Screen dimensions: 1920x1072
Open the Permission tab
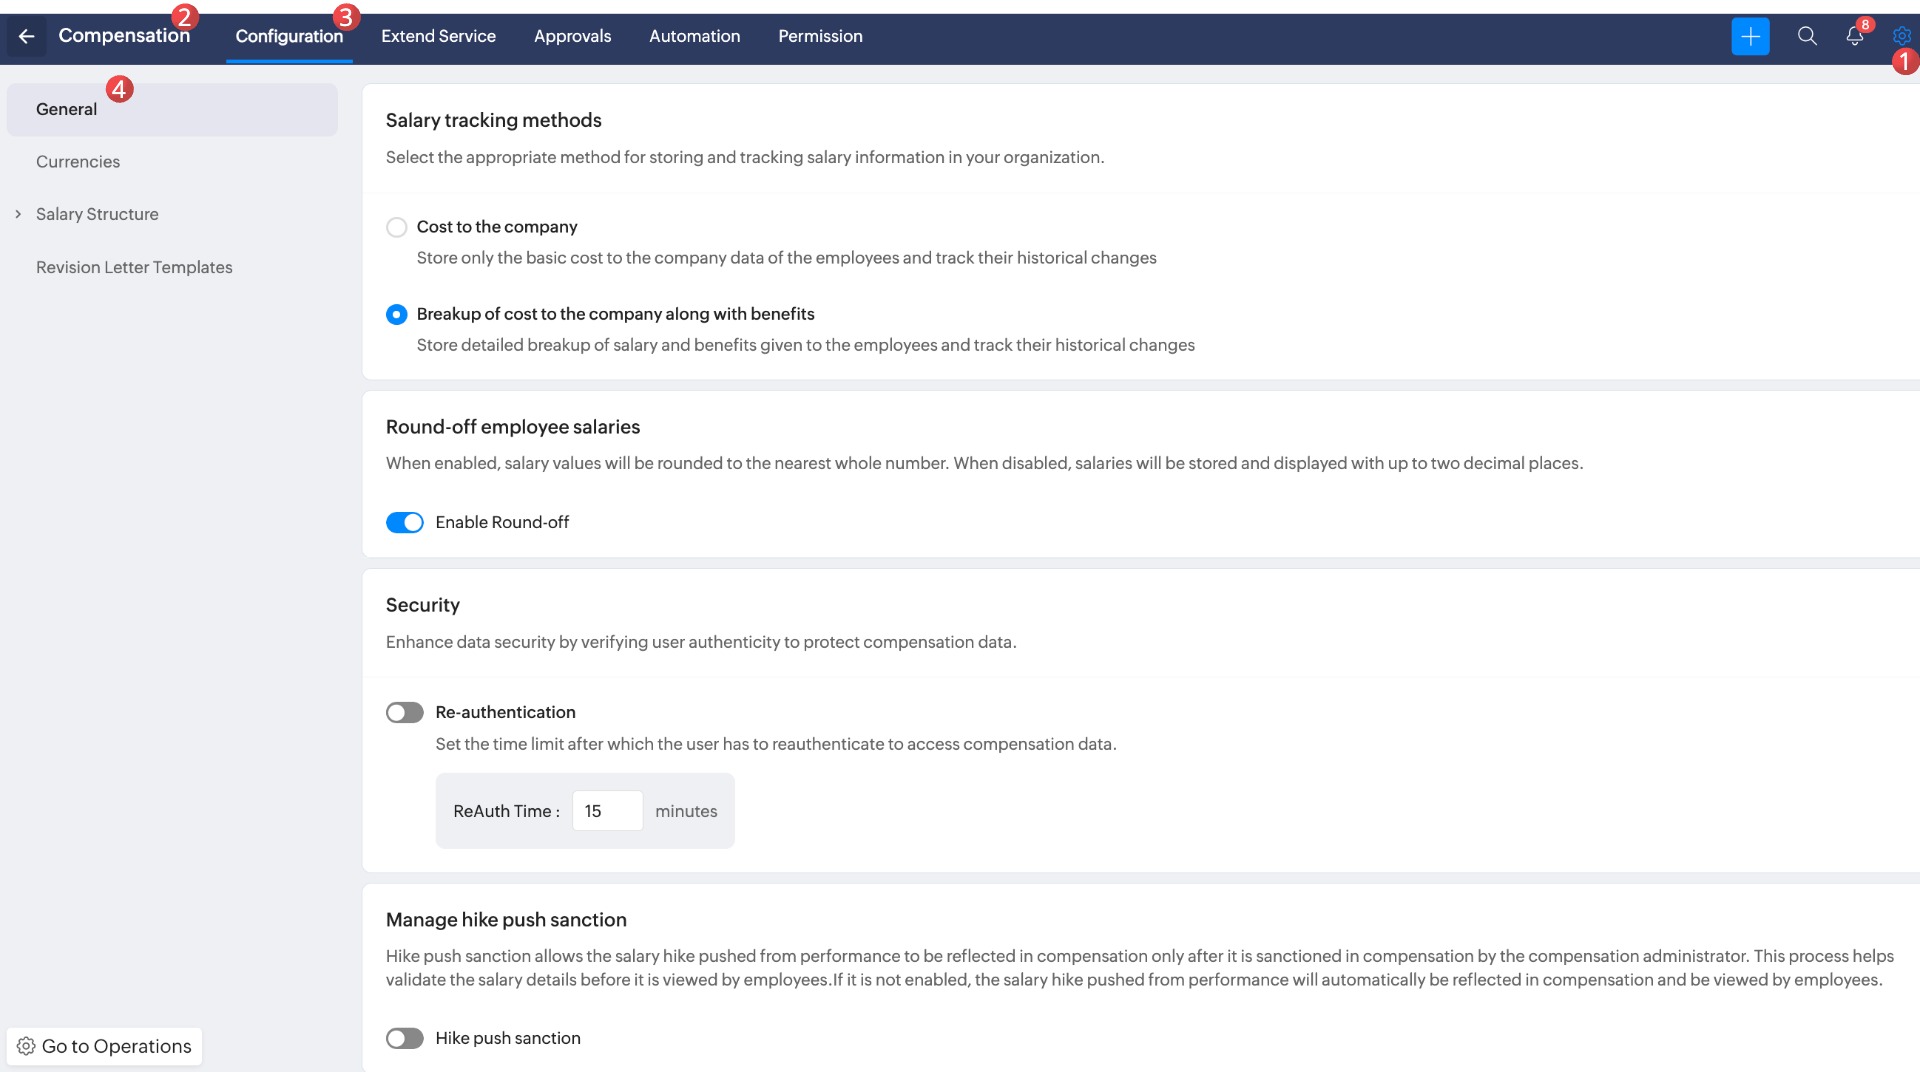[820, 36]
